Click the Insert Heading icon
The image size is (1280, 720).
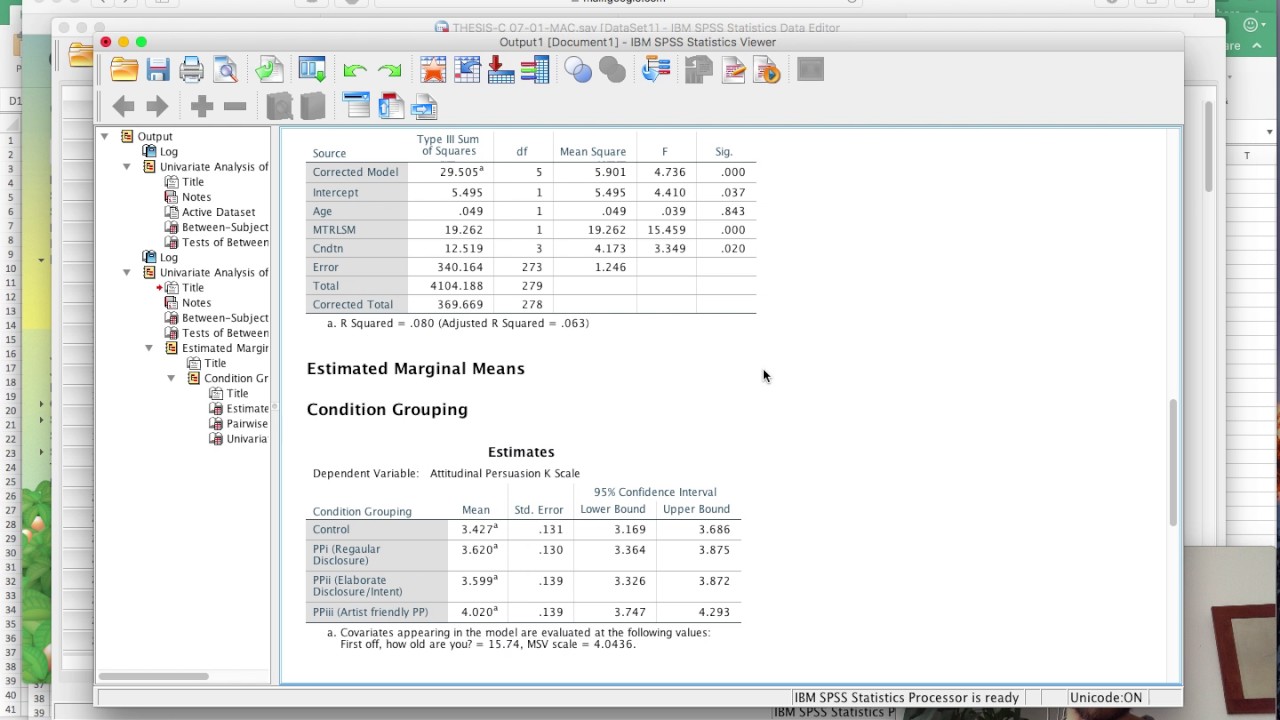[x=356, y=105]
